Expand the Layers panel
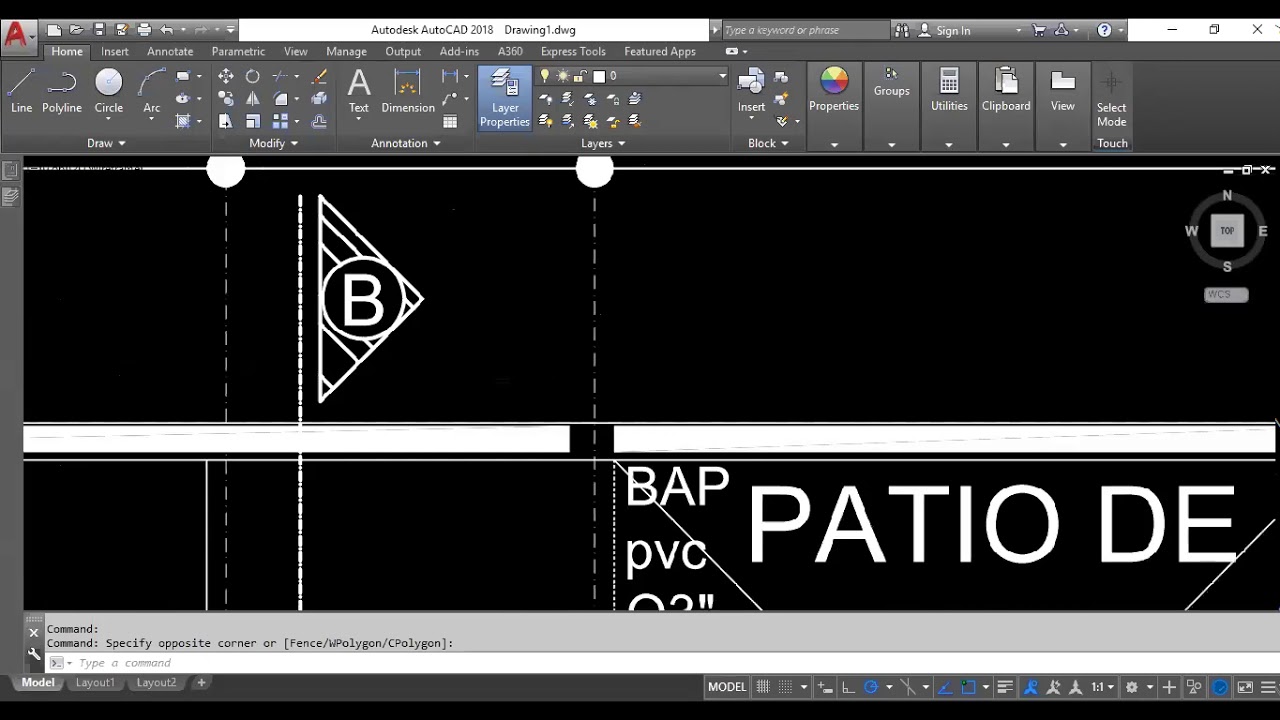1280x720 pixels. pos(603,143)
